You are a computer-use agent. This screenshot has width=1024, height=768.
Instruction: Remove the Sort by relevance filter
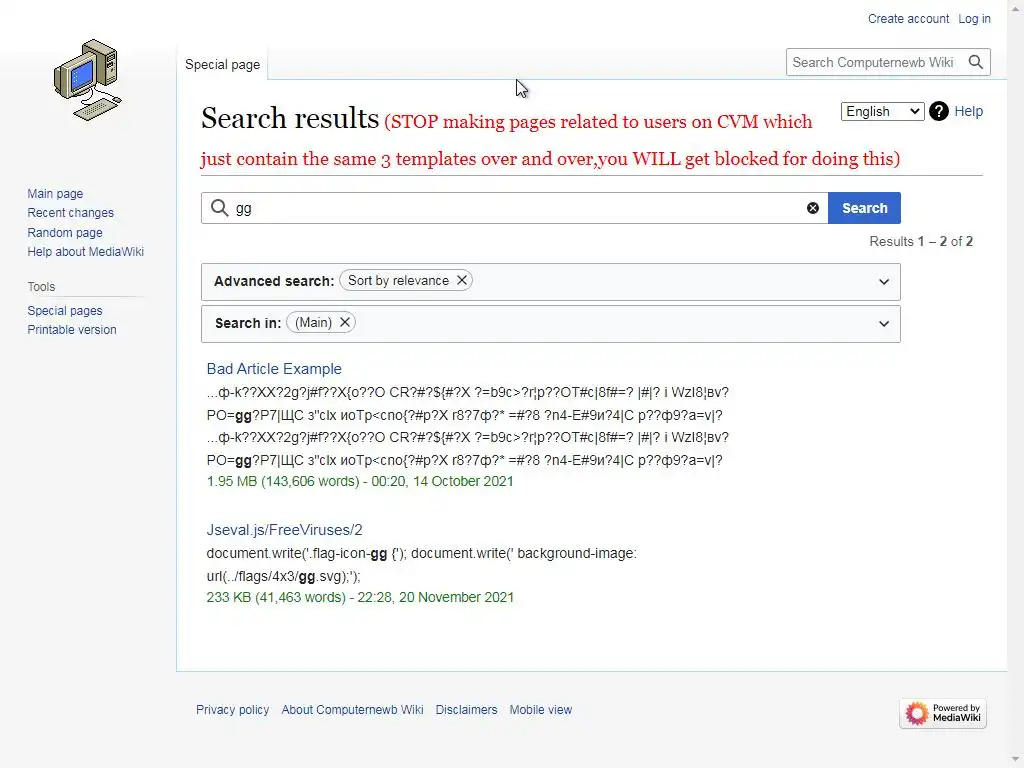coord(462,281)
